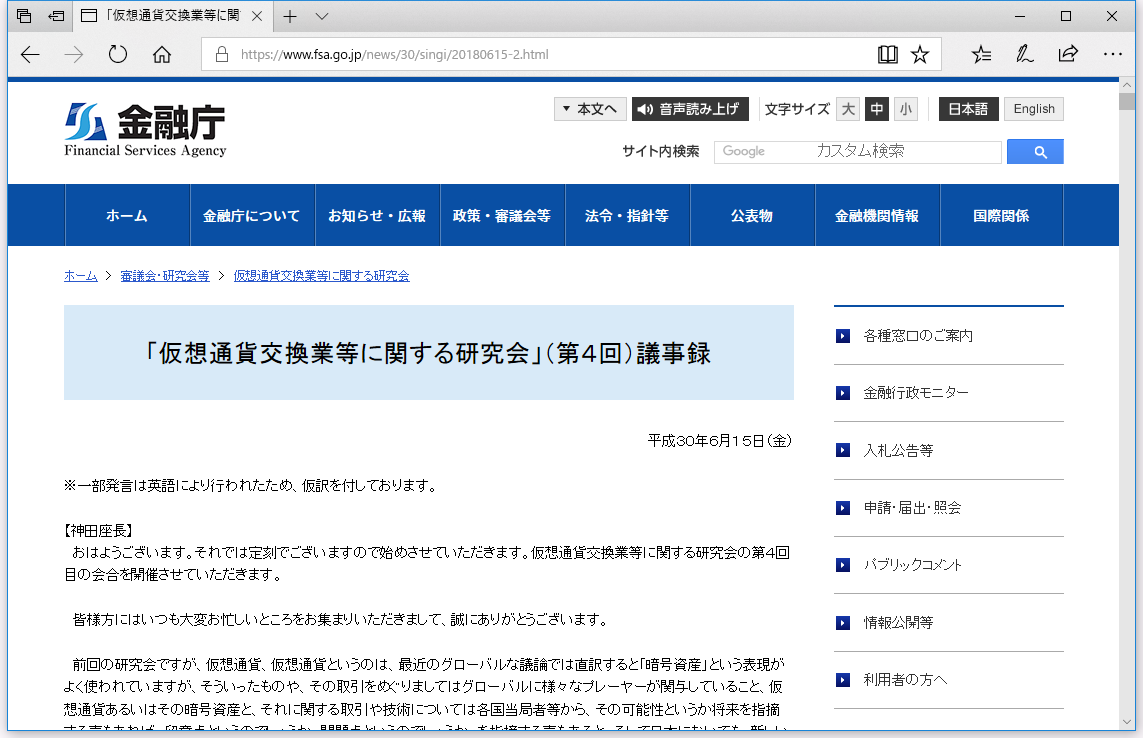Open reading view in the address bar
The width and height of the screenshot is (1143, 738).
point(887,54)
